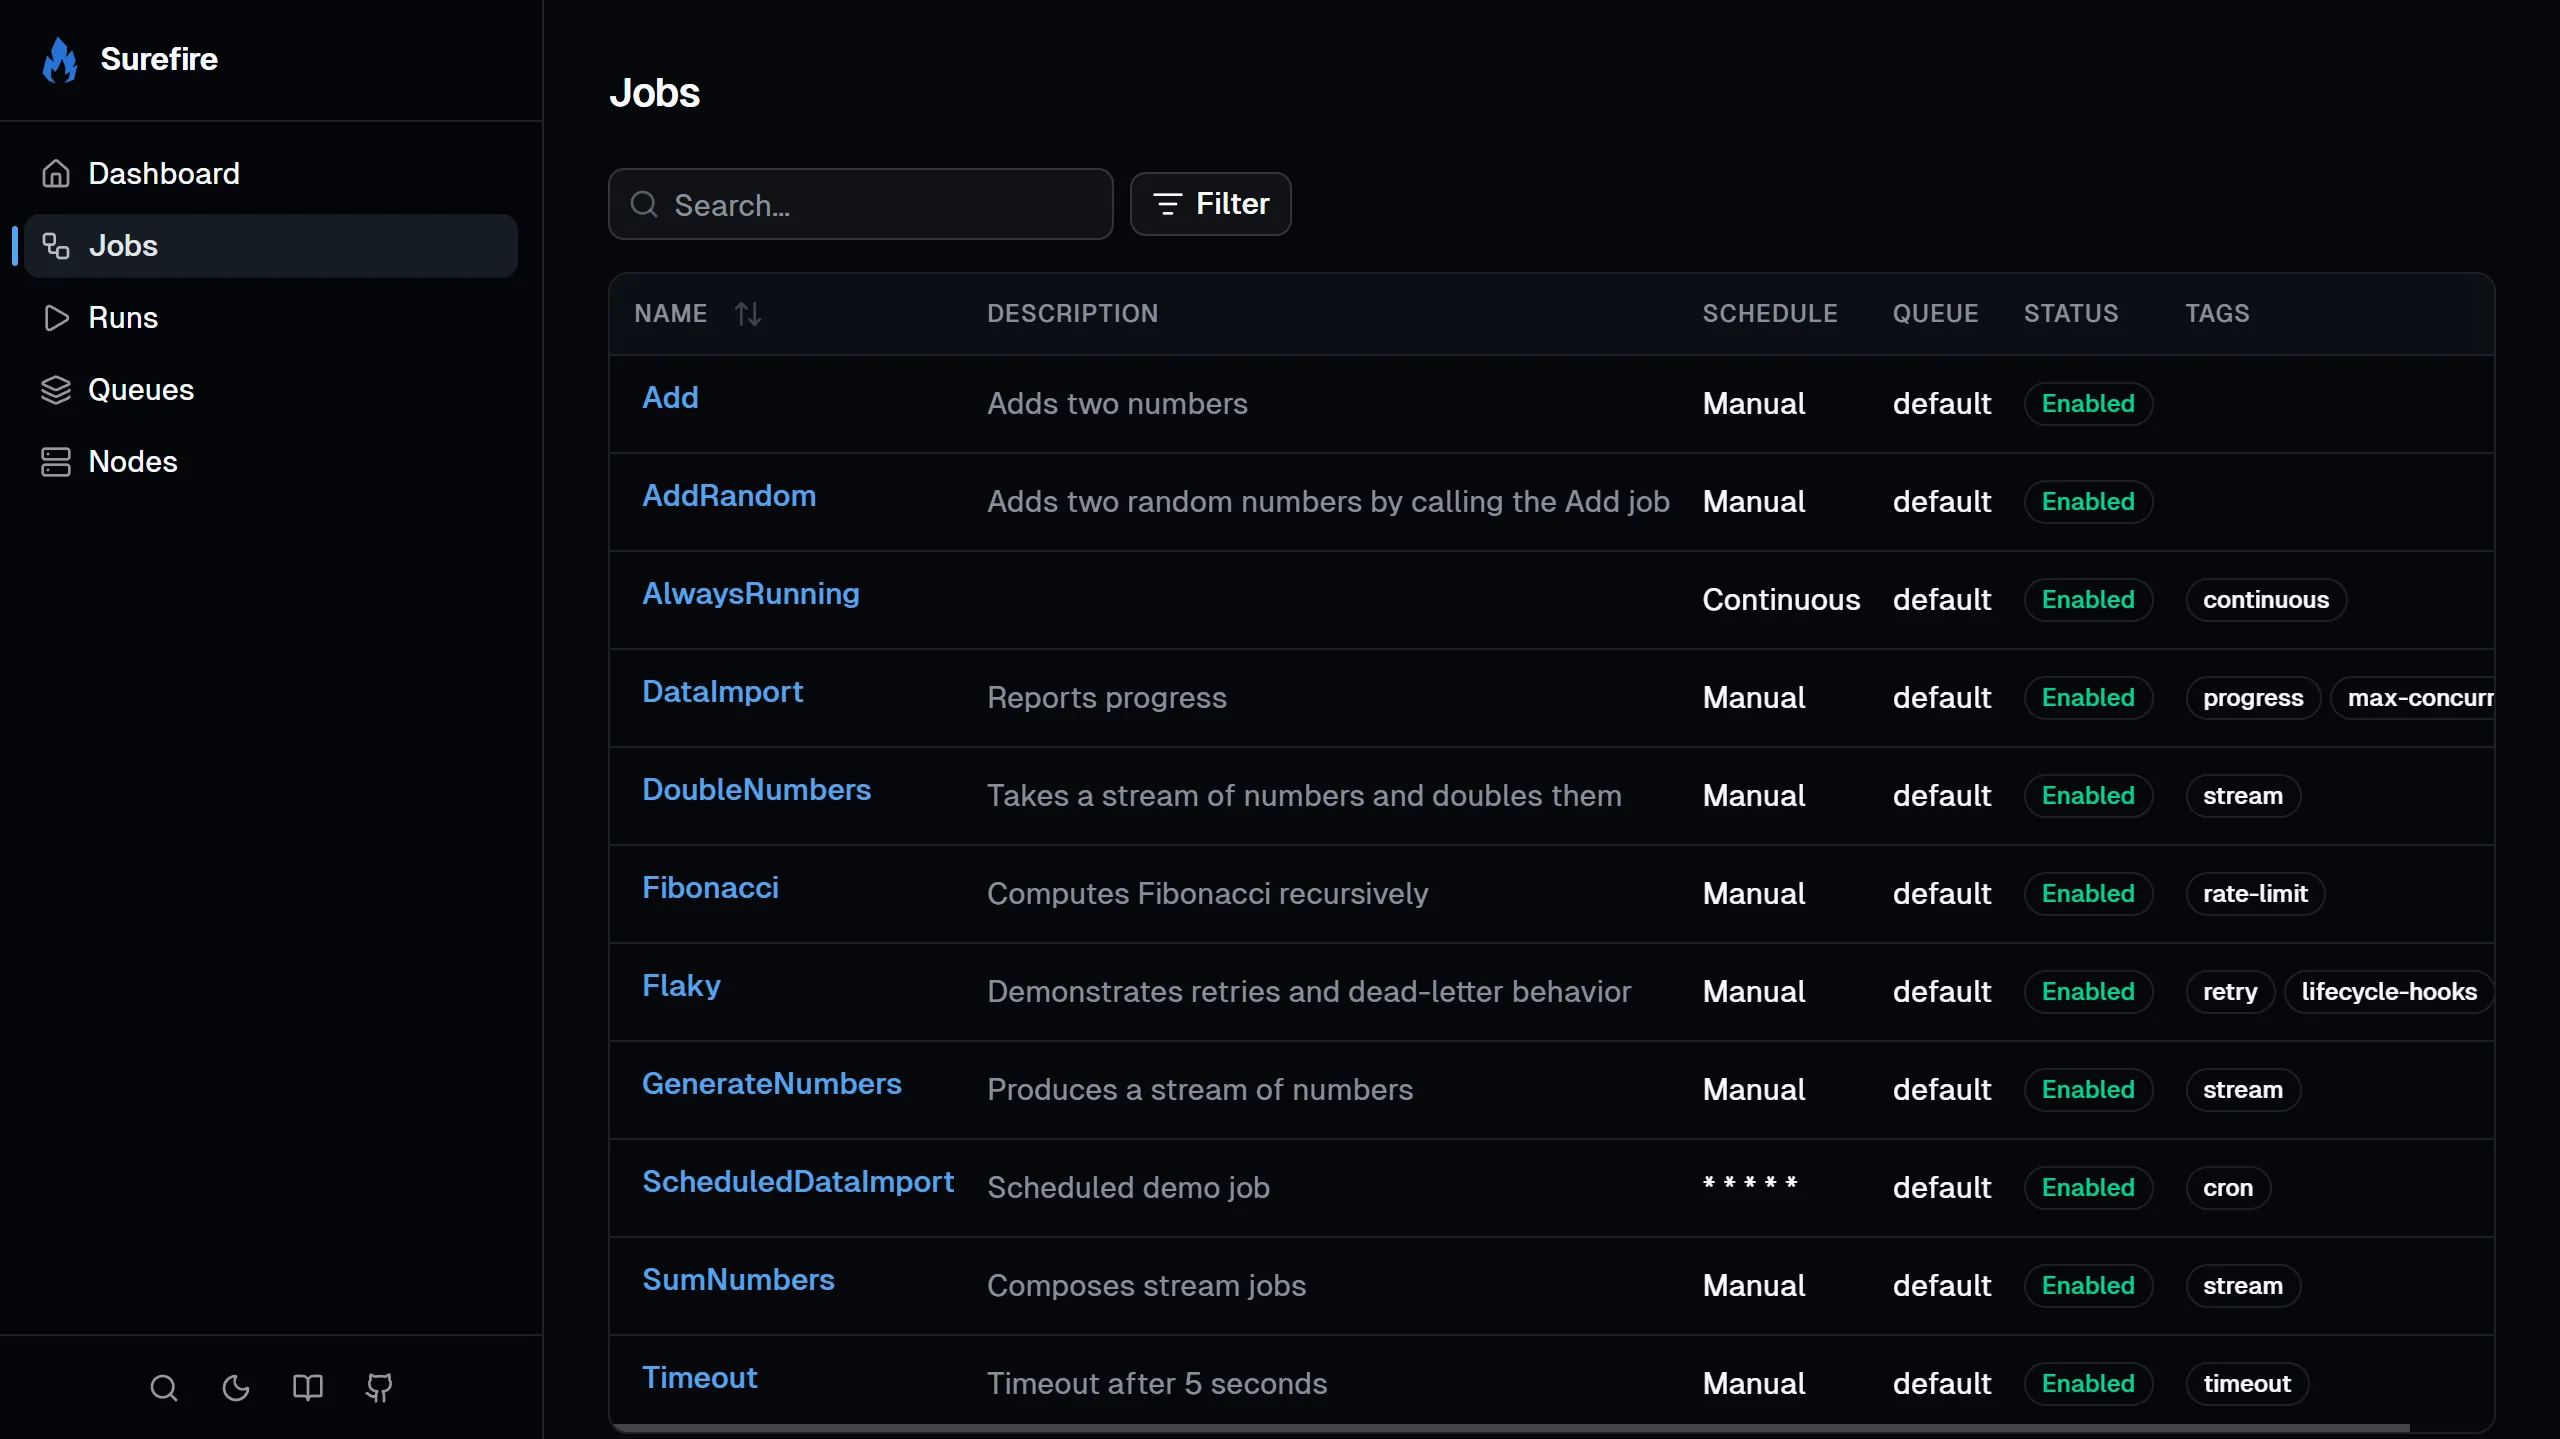
Task: Select Jobs in the sidebar menu
Action: pos(124,246)
